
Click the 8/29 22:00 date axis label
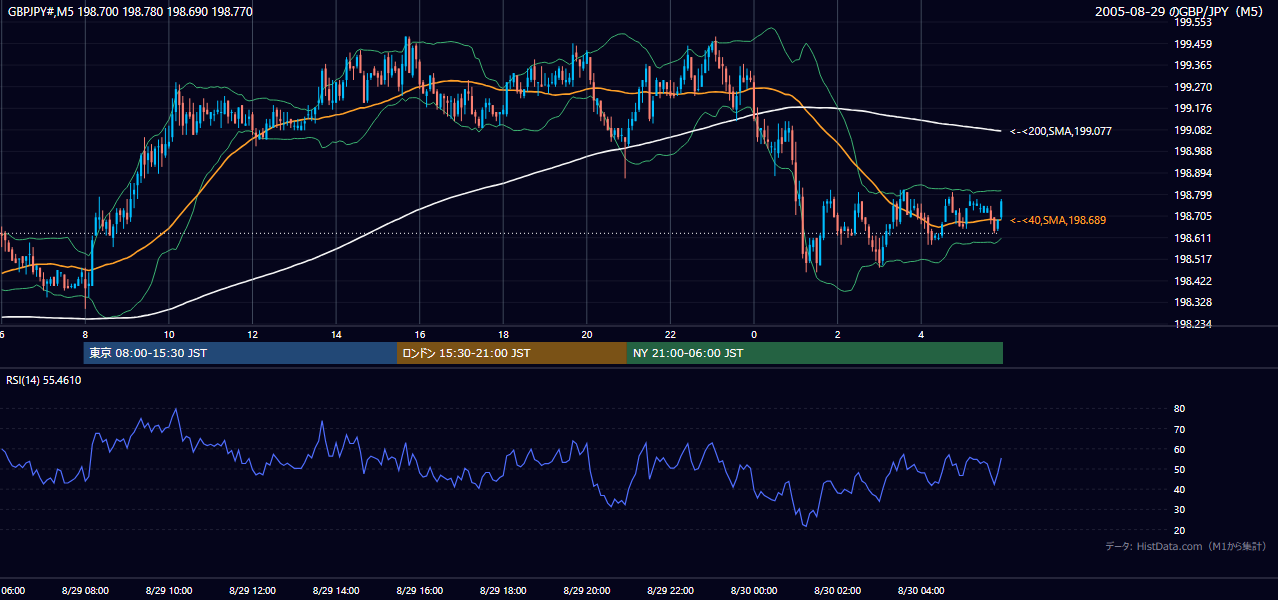(670, 591)
